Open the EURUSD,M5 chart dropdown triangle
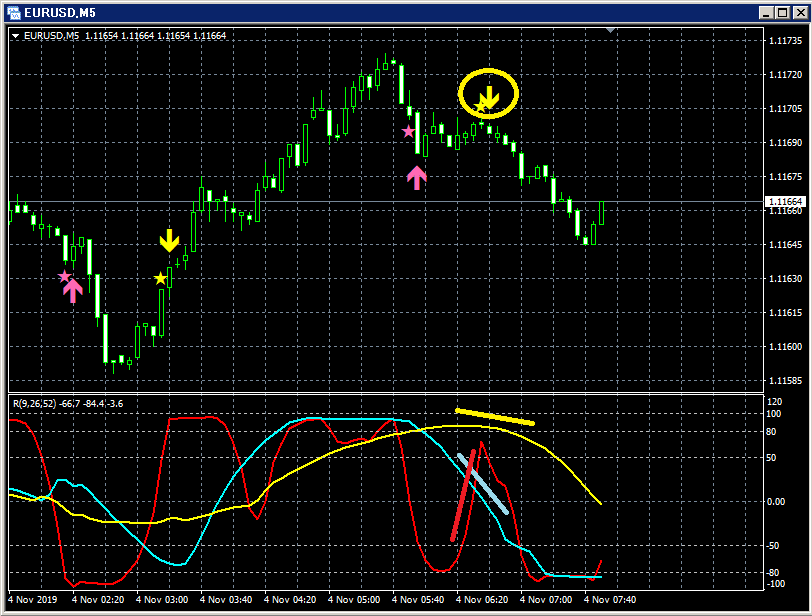 [x=16, y=36]
